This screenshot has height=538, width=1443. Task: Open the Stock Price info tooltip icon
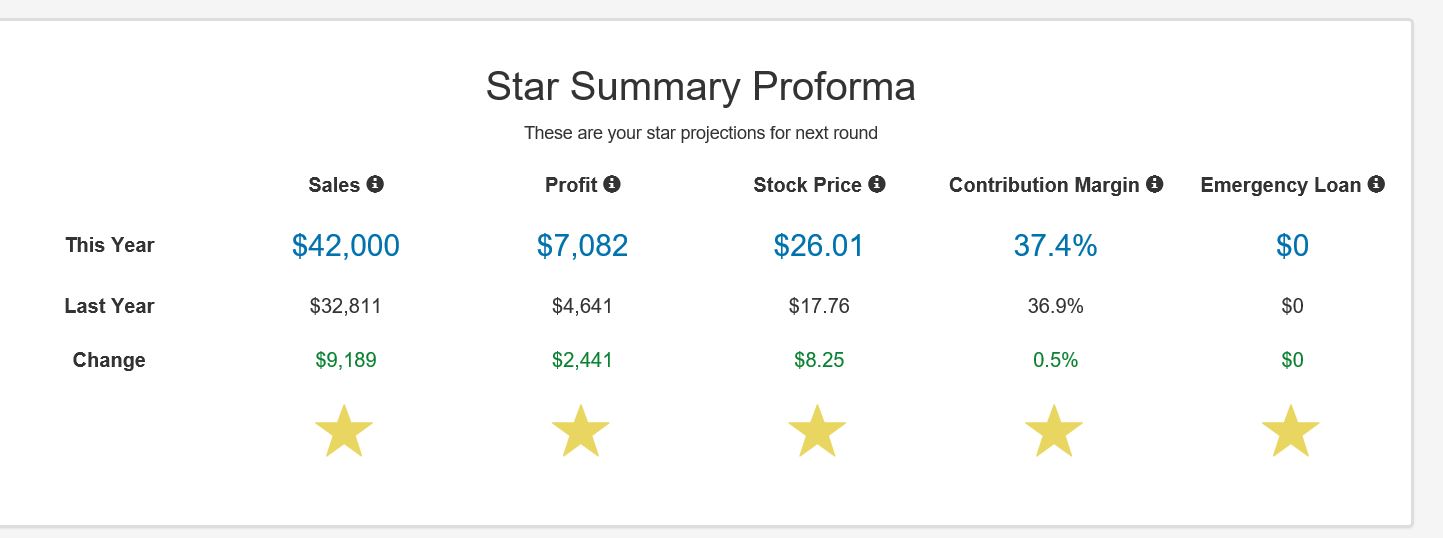point(877,184)
